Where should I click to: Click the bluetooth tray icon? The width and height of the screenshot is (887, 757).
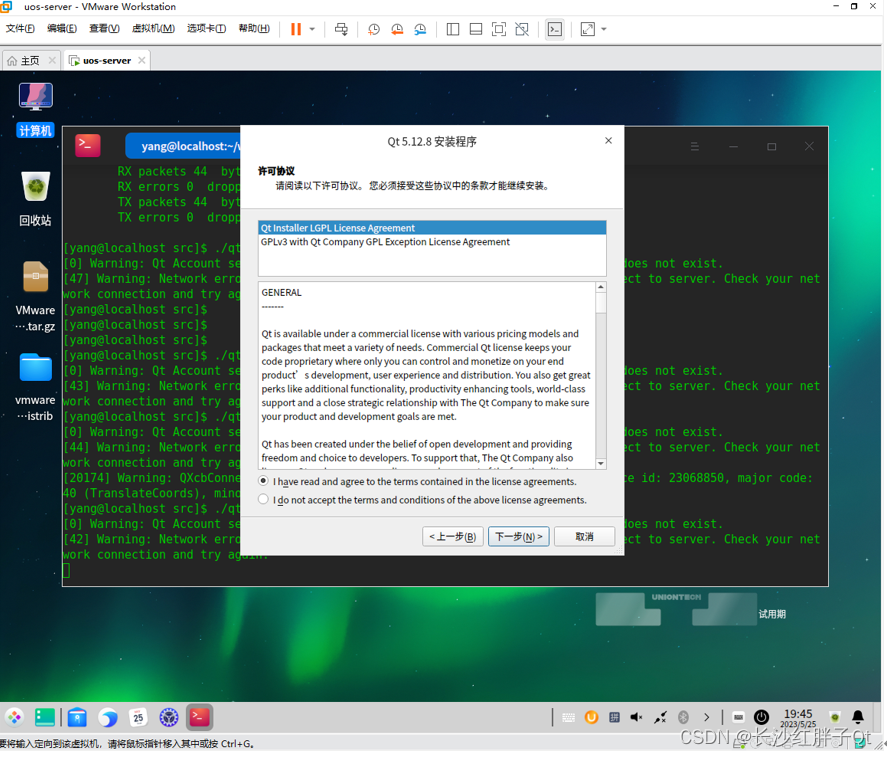point(683,717)
